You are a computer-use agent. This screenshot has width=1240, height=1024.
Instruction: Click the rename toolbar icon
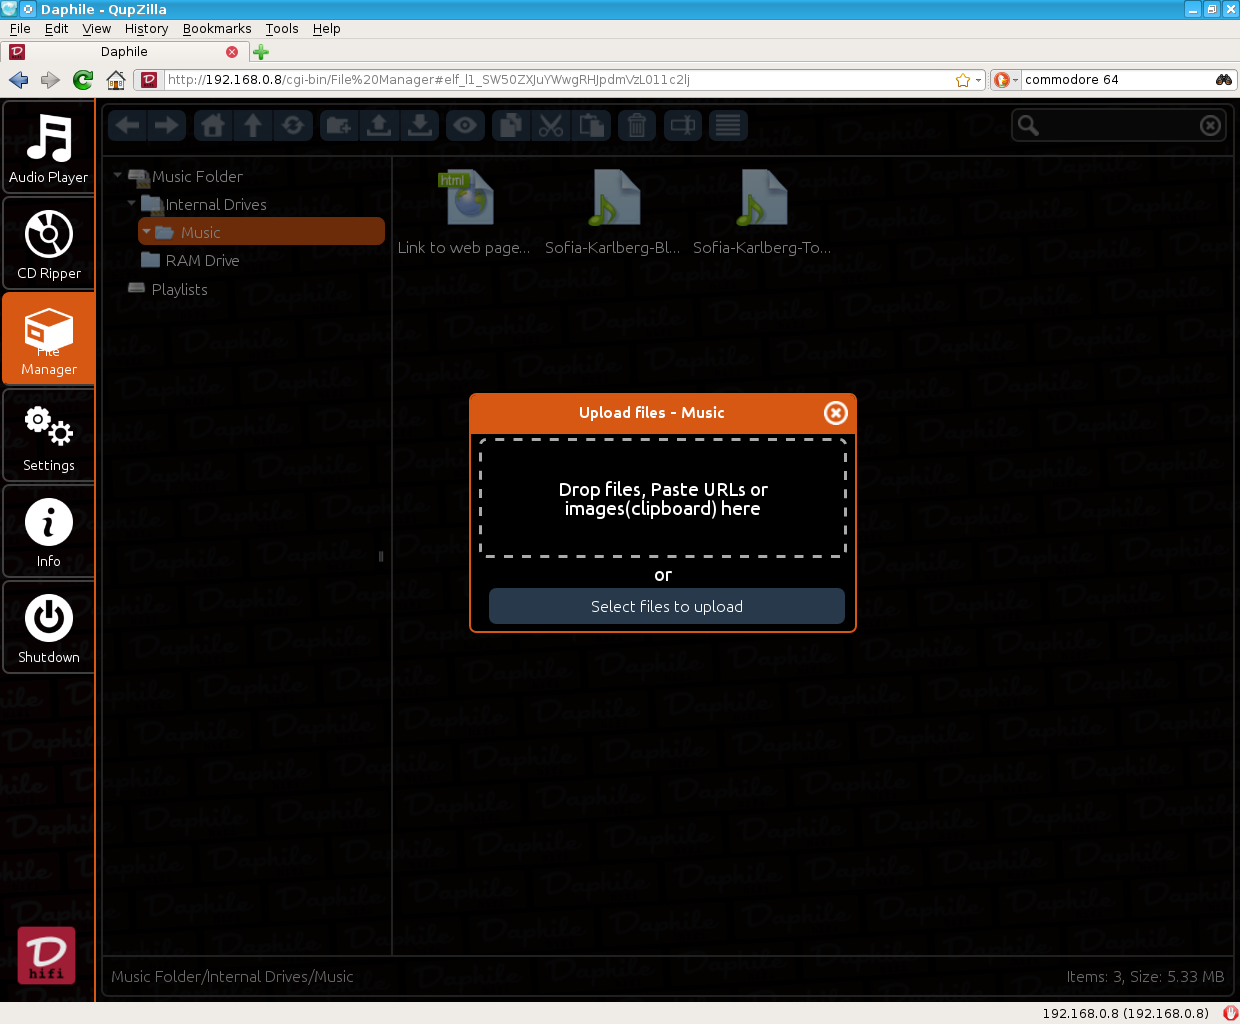683,125
